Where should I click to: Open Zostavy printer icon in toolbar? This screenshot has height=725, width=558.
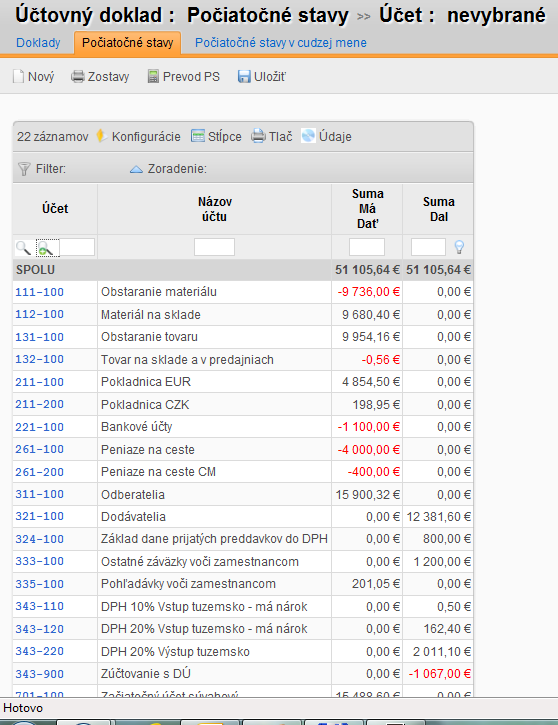[x=78, y=76]
